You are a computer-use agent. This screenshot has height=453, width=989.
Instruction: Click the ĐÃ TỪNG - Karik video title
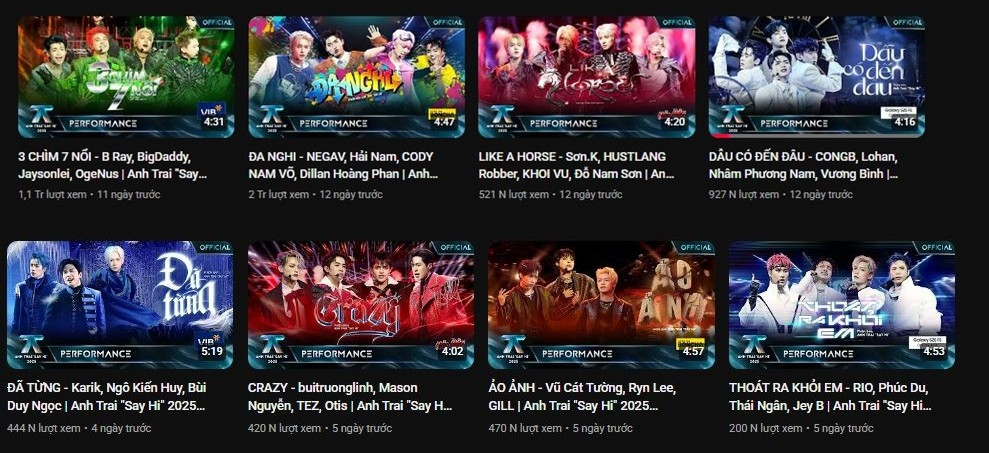point(107,396)
